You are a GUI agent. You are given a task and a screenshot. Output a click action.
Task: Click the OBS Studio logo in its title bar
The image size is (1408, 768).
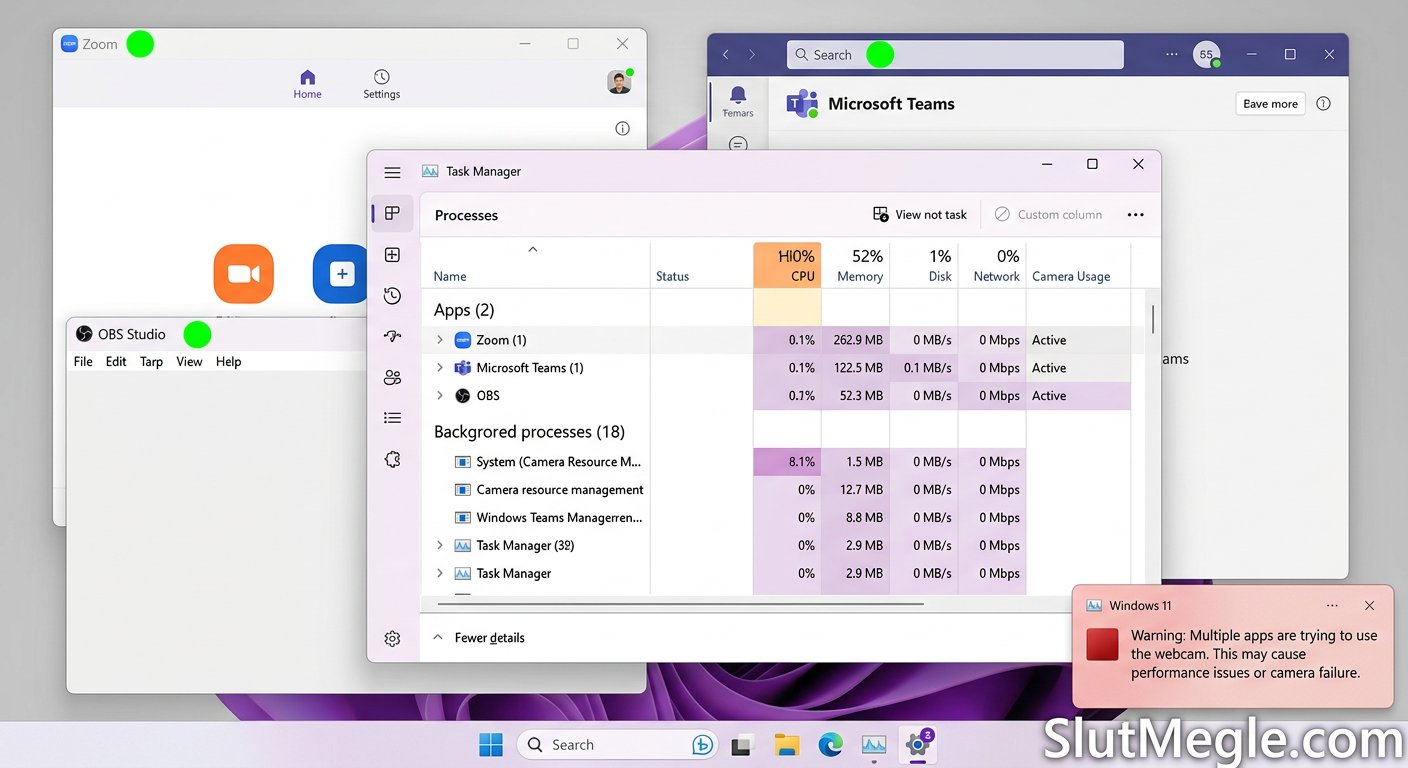click(x=84, y=334)
